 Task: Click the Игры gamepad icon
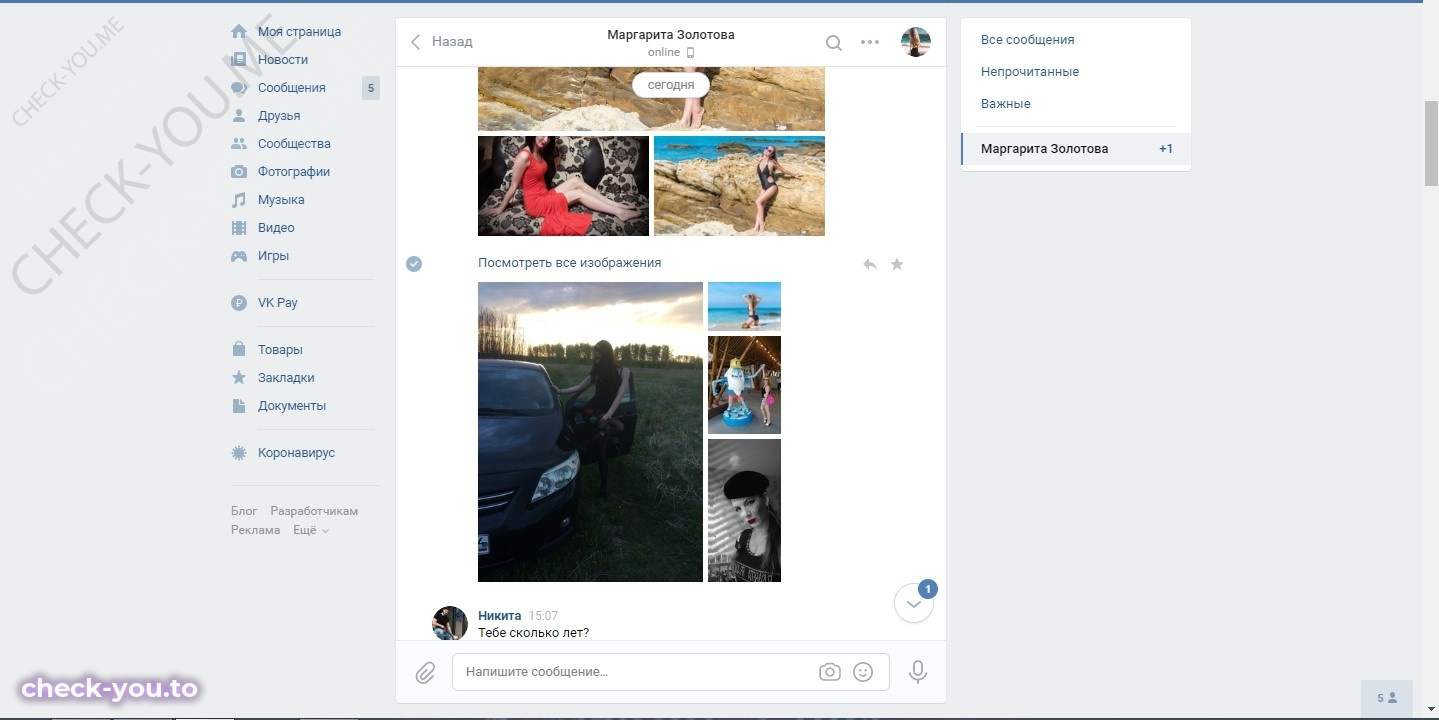tap(239, 256)
